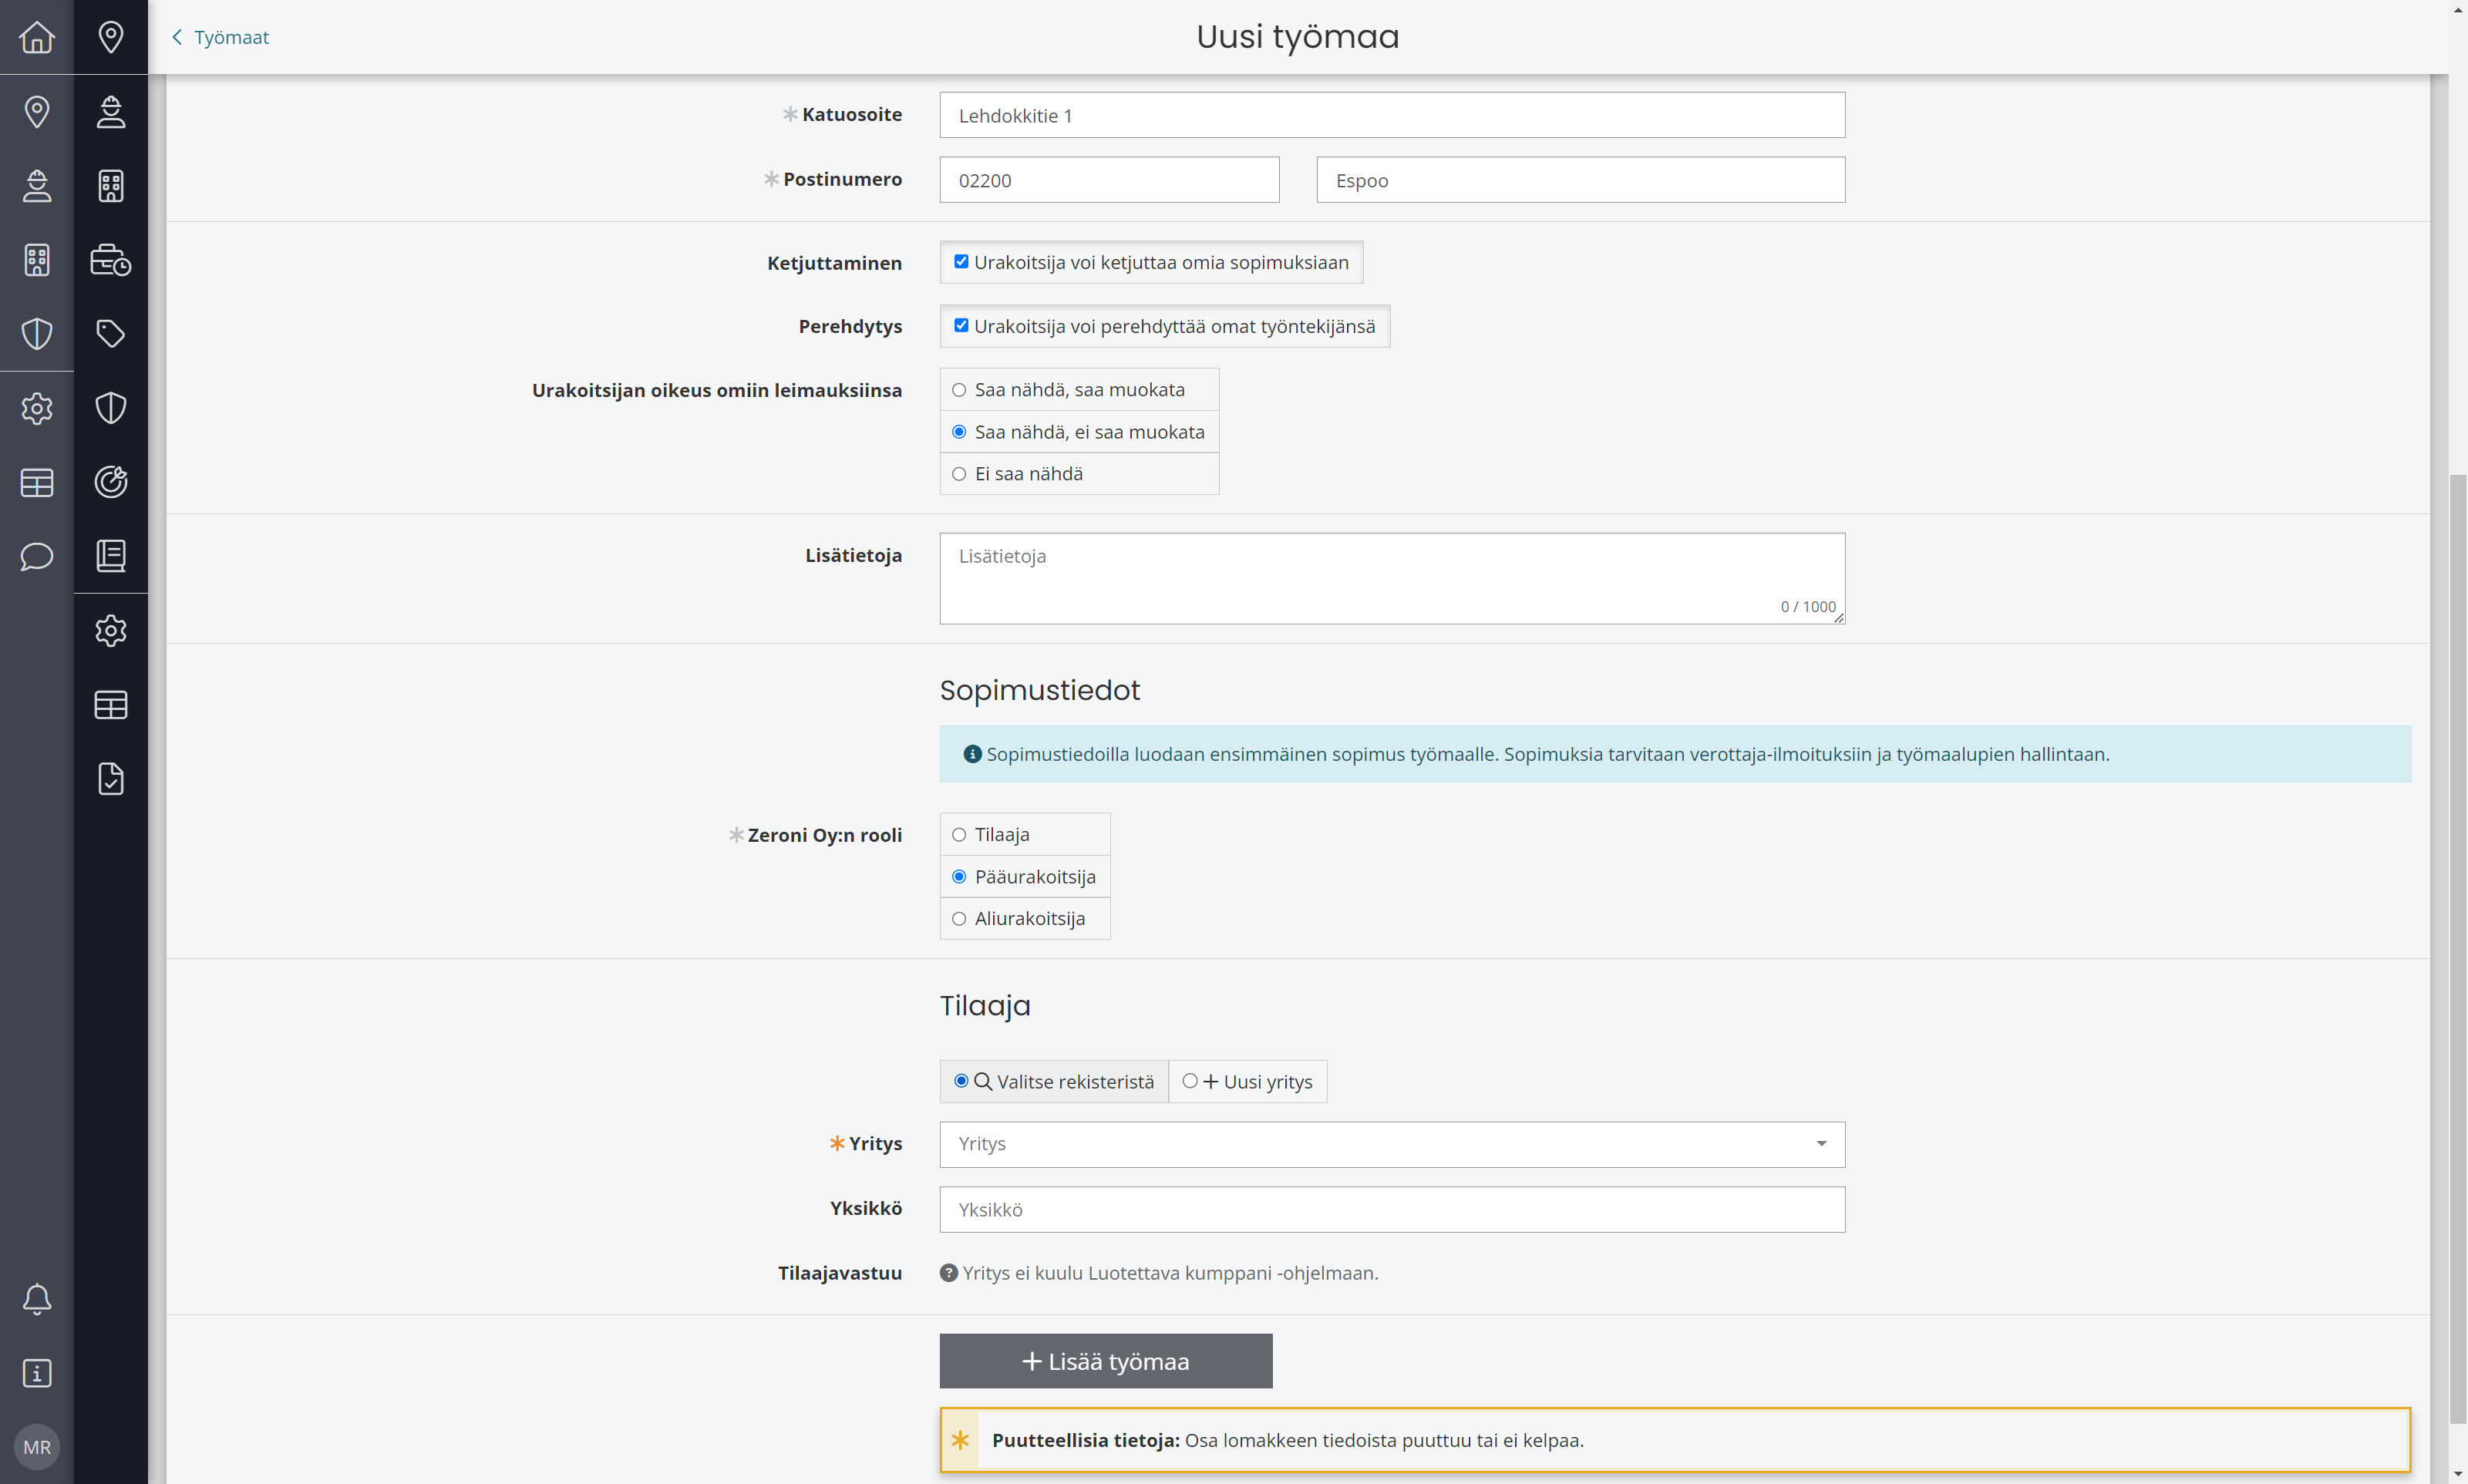
Task: Click the target goal icon
Action: pos(111,482)
